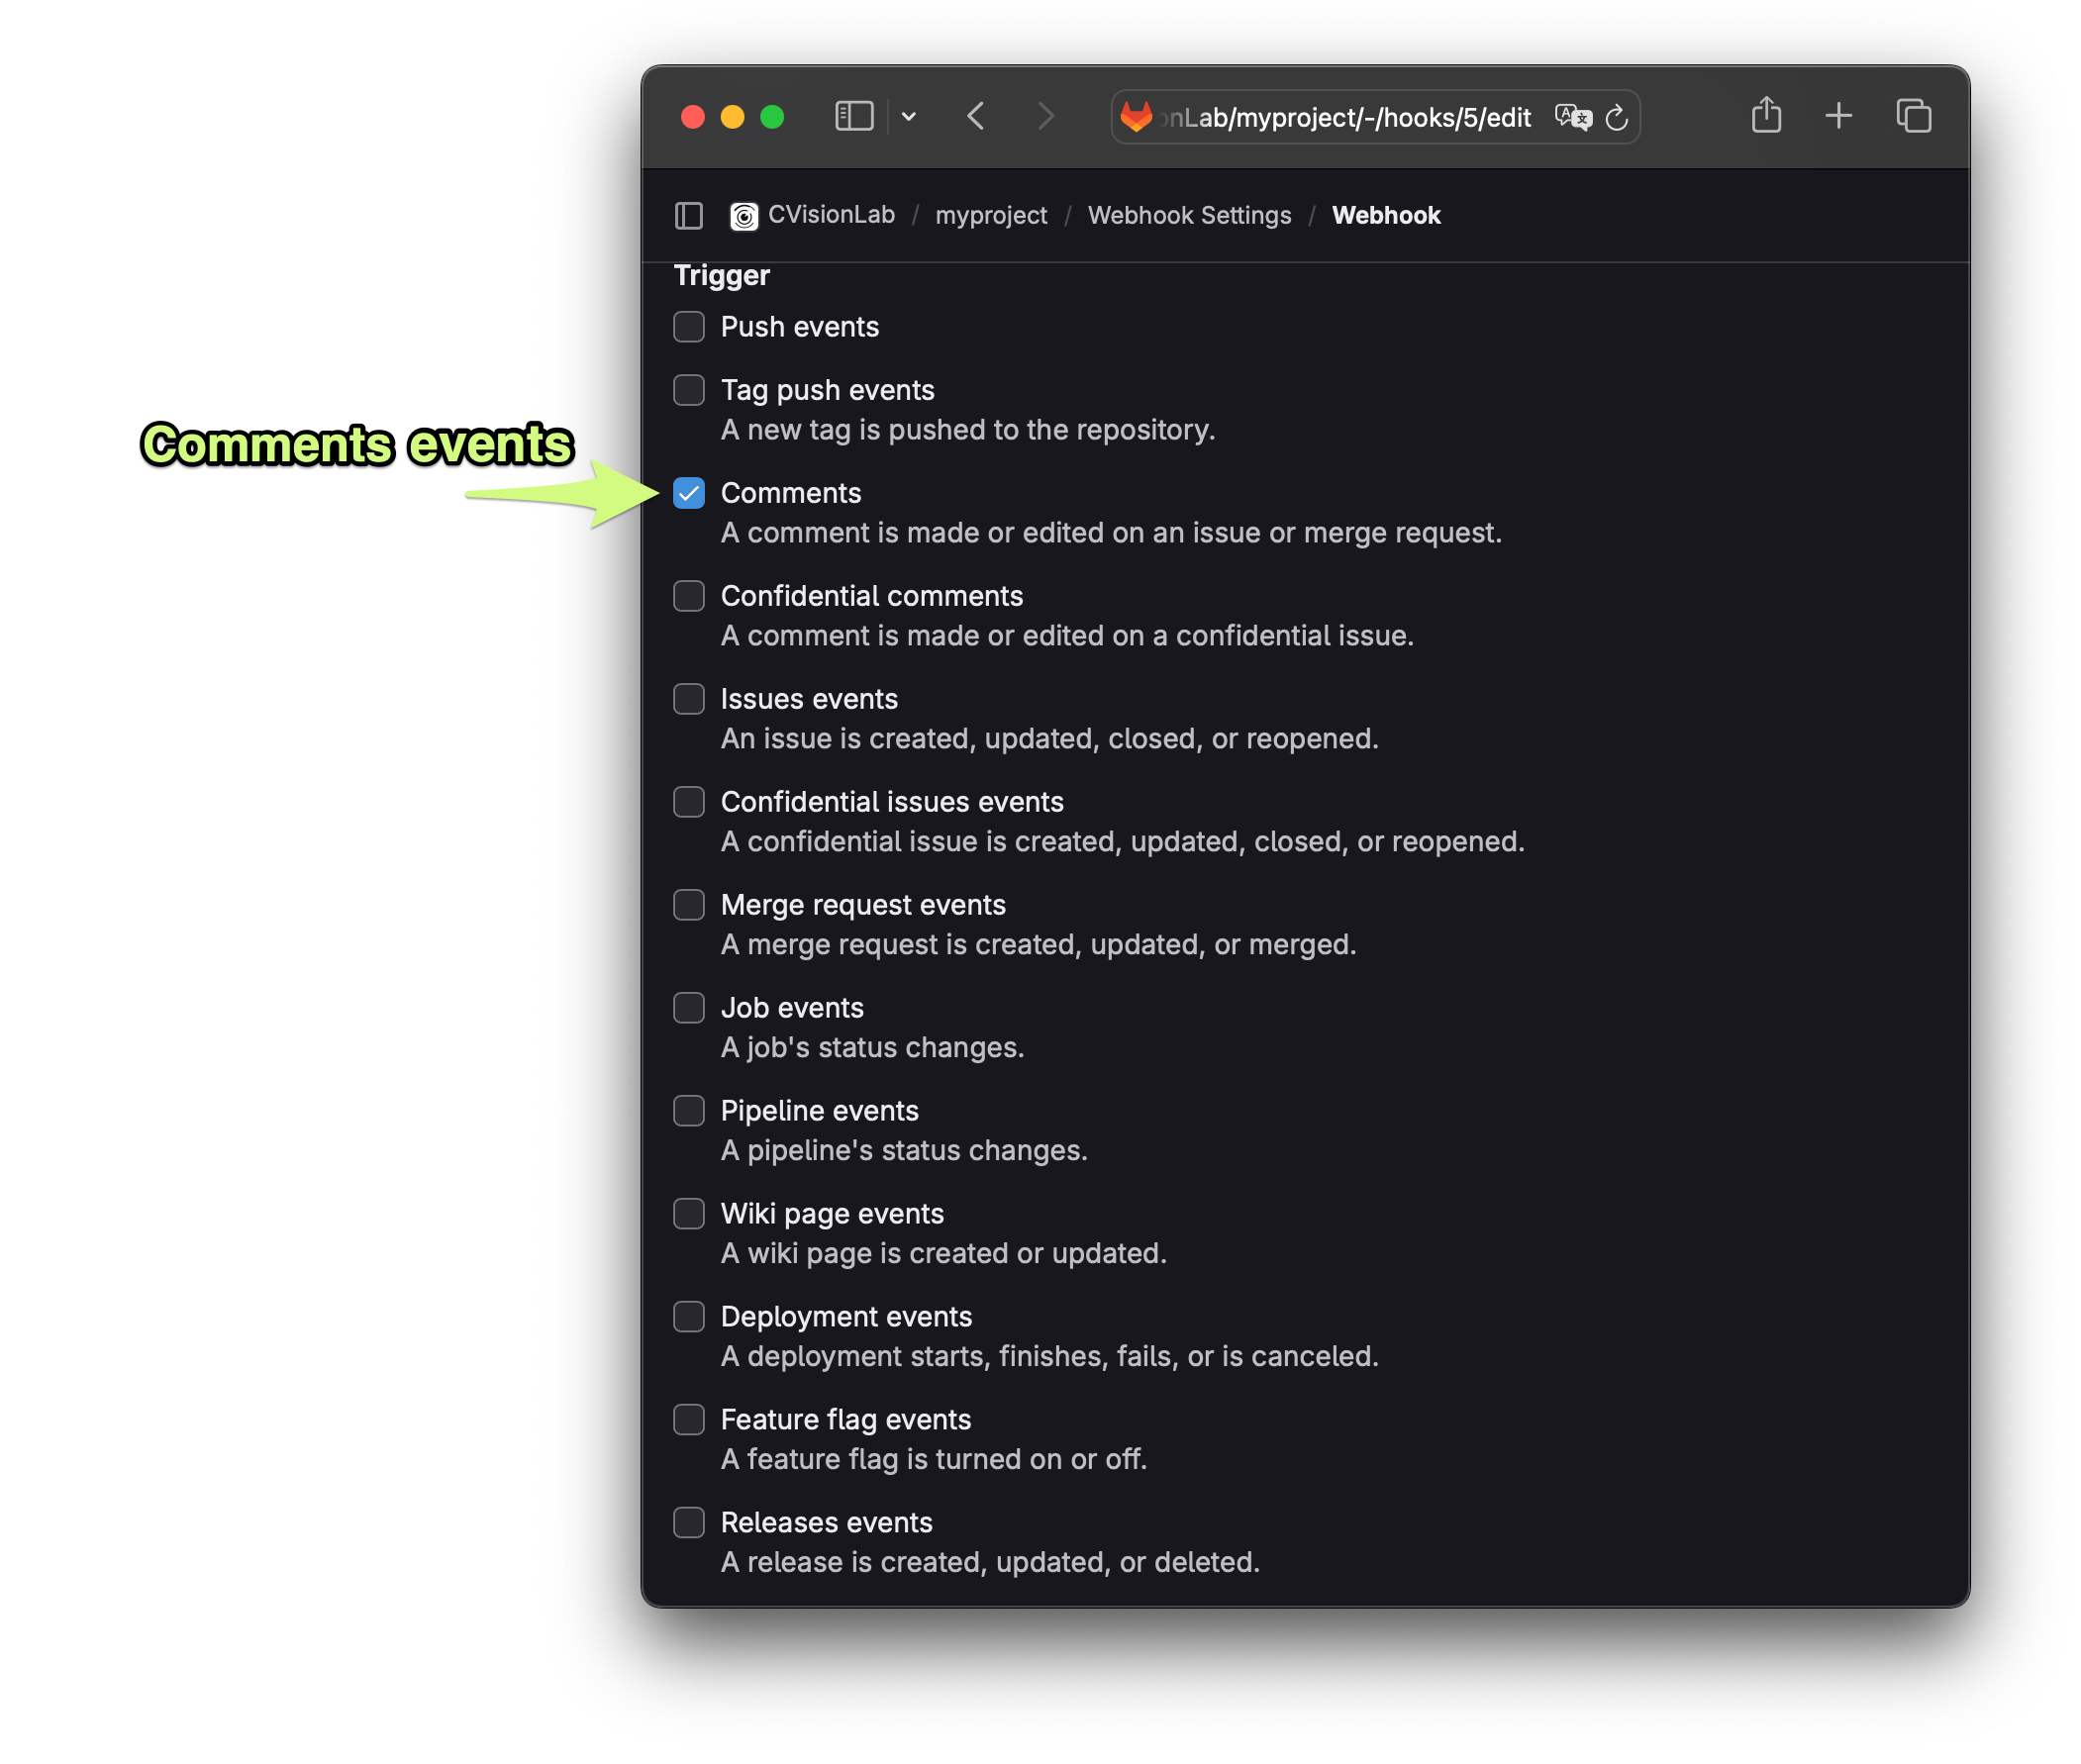
Task: Disable the Comments trigger
Action: tap(688, 493)
